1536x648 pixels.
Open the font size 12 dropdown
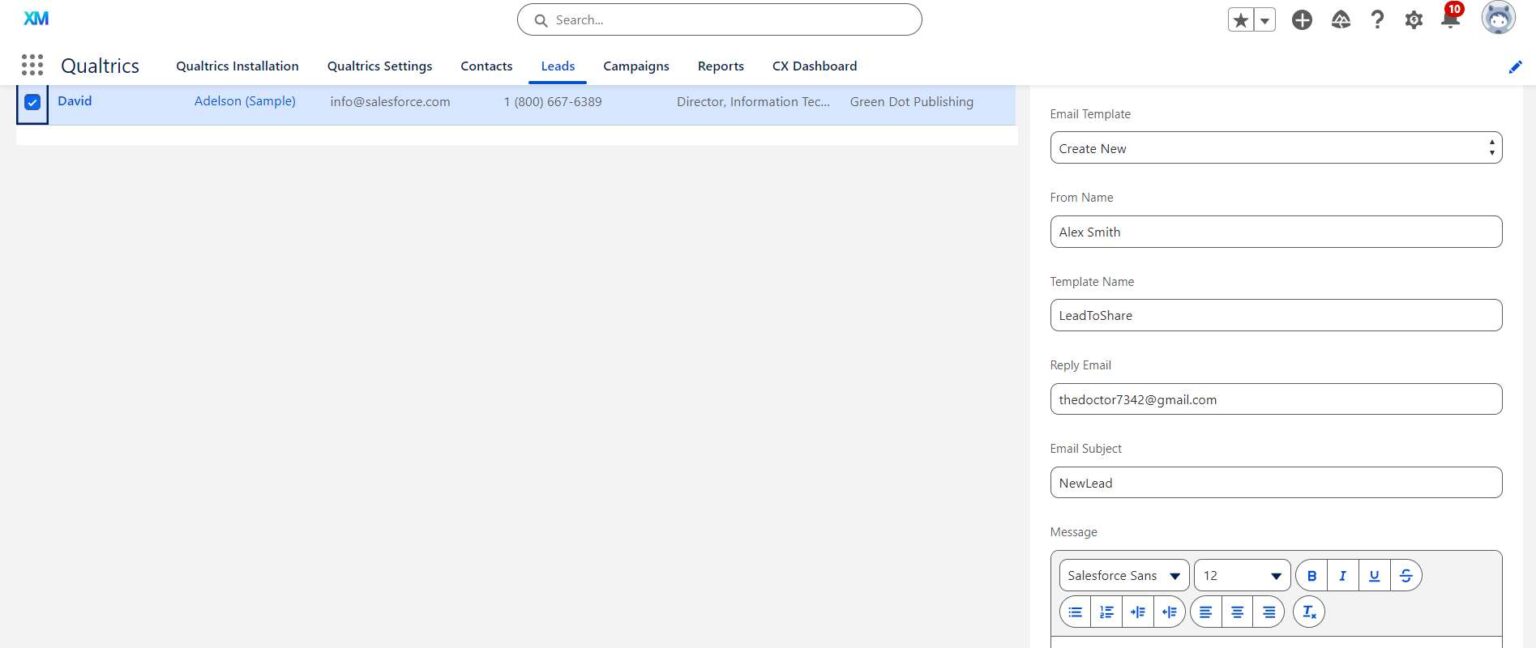tap(1240, 575)
